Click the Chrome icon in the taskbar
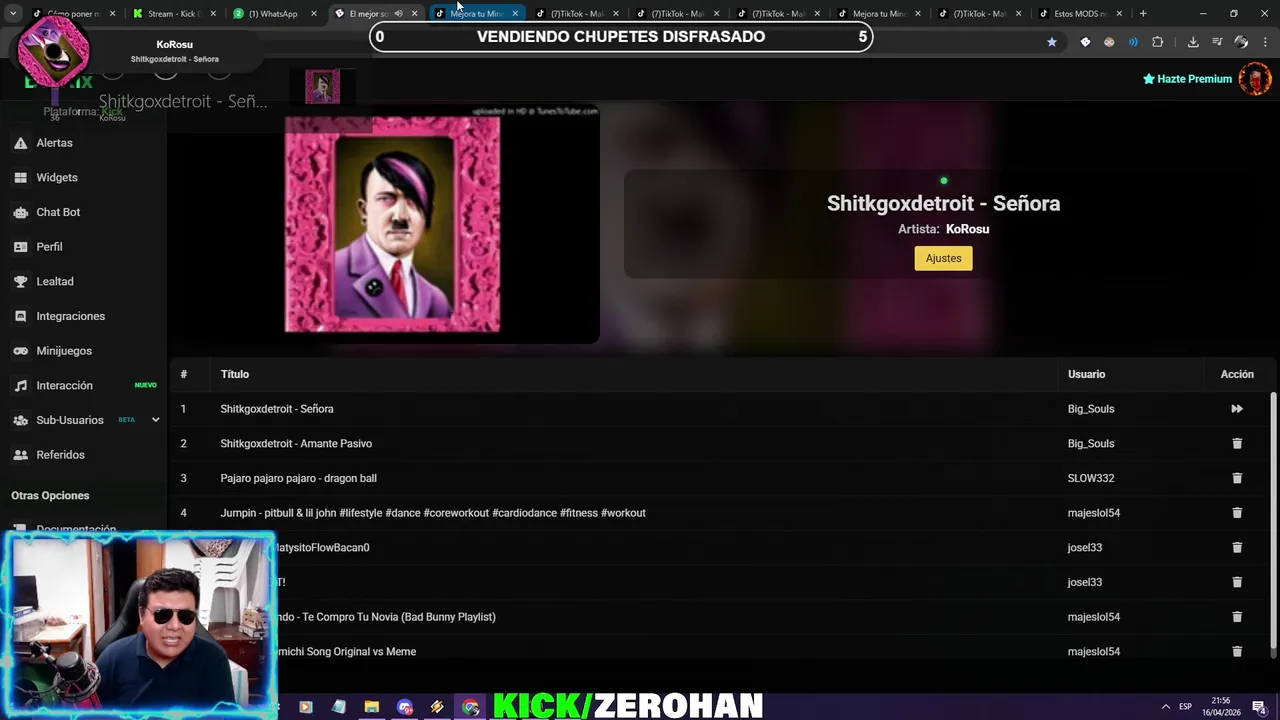The width and height of the screenshot is (1280, 720). tap(470, 707)
